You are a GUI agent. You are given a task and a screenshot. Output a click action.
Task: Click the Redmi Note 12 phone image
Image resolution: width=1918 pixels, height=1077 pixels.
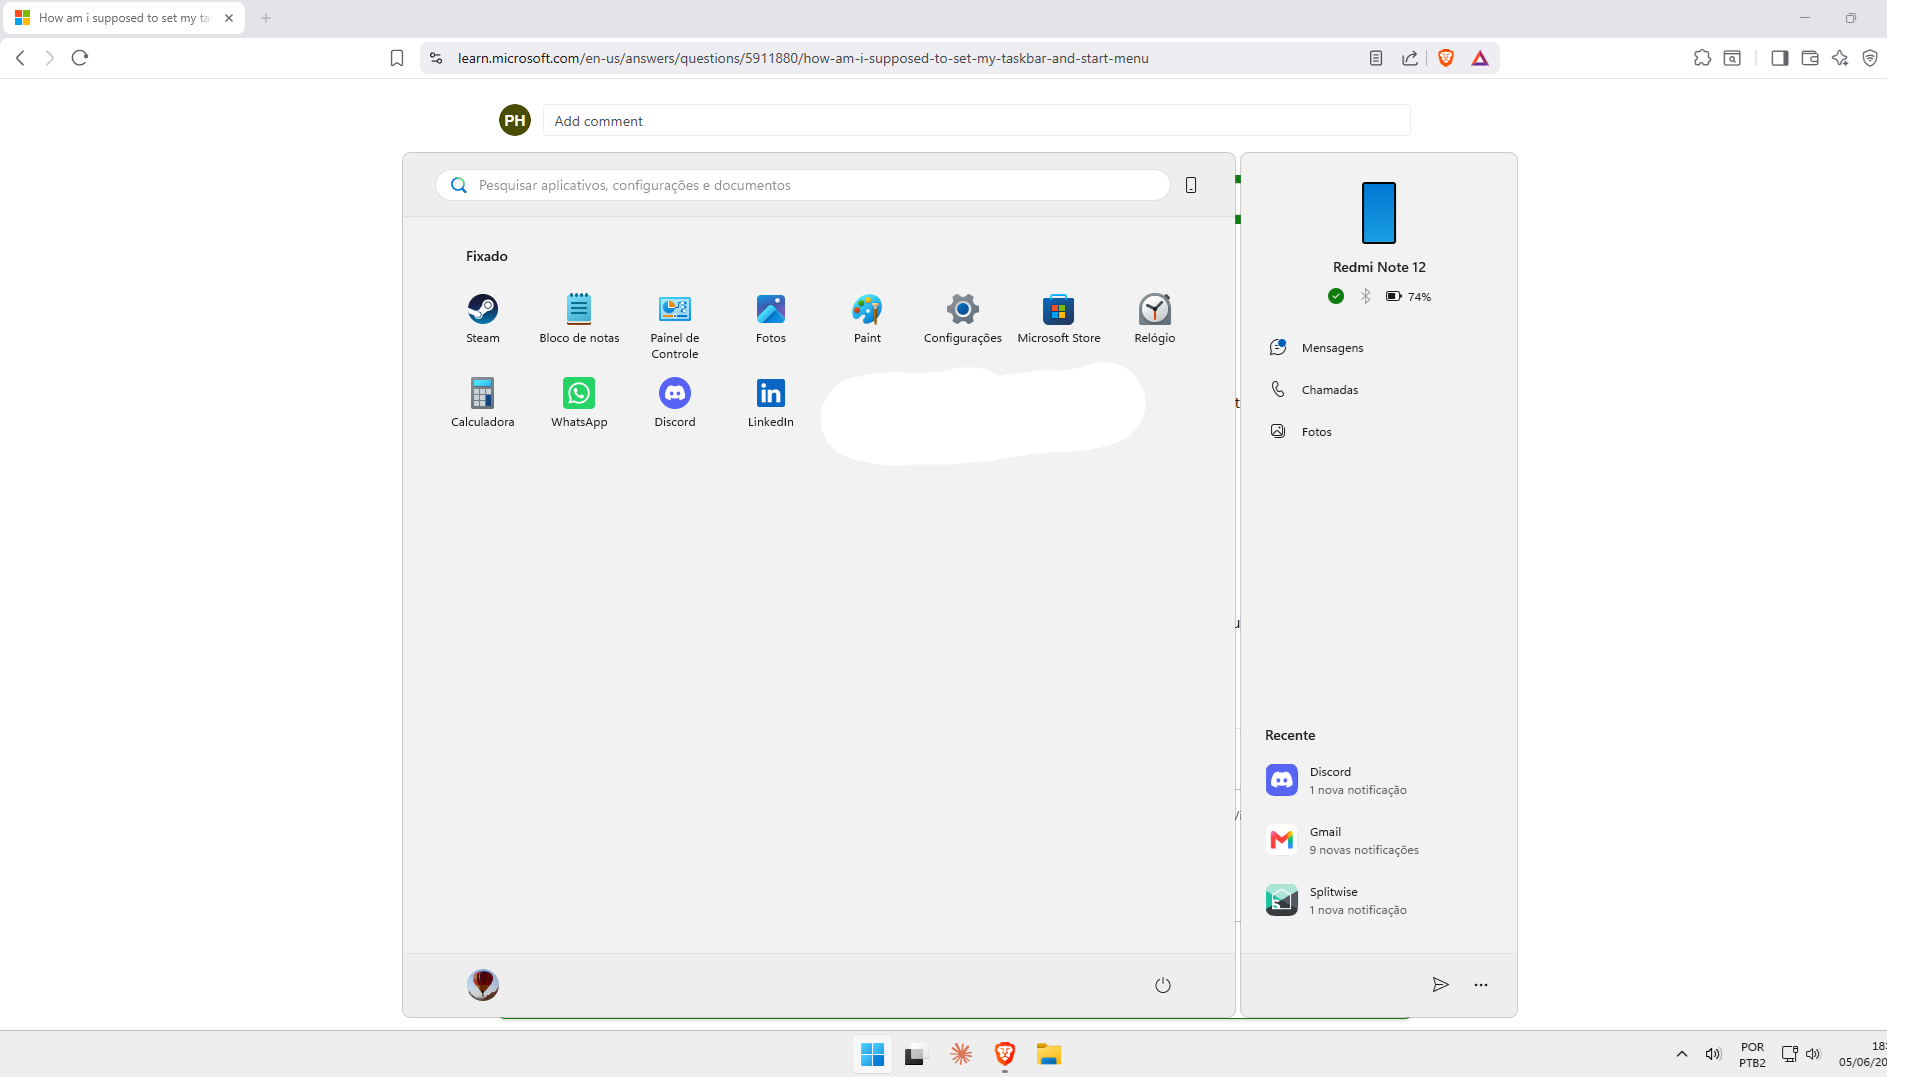point(1379,212)
